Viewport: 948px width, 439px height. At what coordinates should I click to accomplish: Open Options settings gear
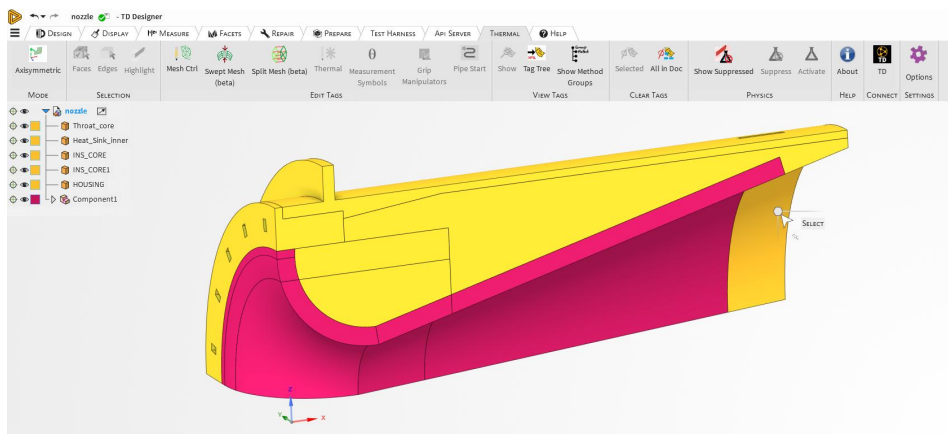coord(918,63)
